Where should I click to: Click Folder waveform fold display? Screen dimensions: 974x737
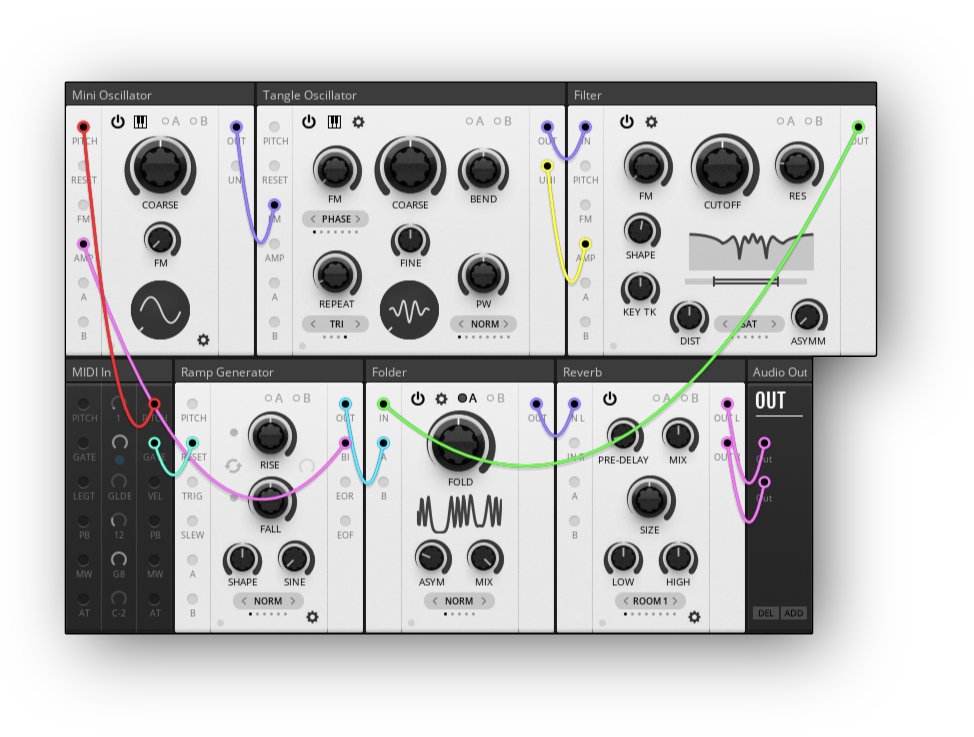click(460, 513)
